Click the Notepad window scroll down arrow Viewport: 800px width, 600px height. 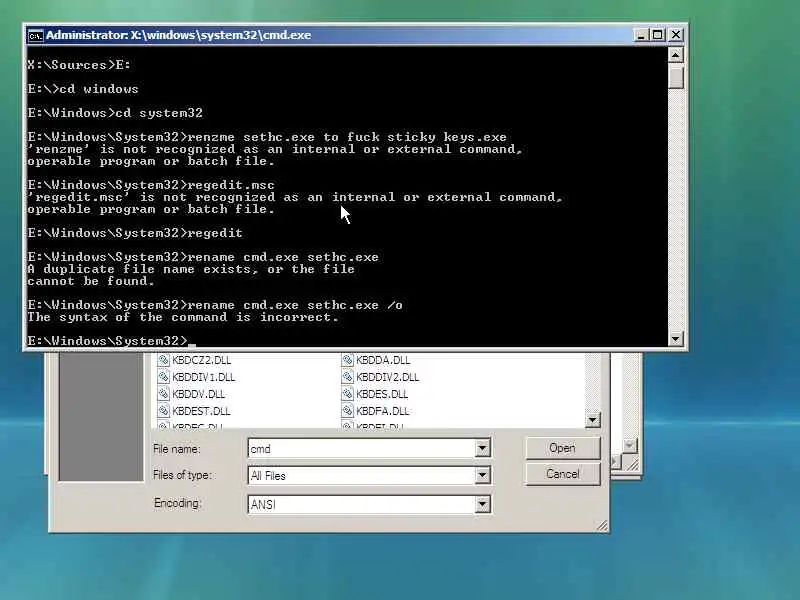(629, 445)
